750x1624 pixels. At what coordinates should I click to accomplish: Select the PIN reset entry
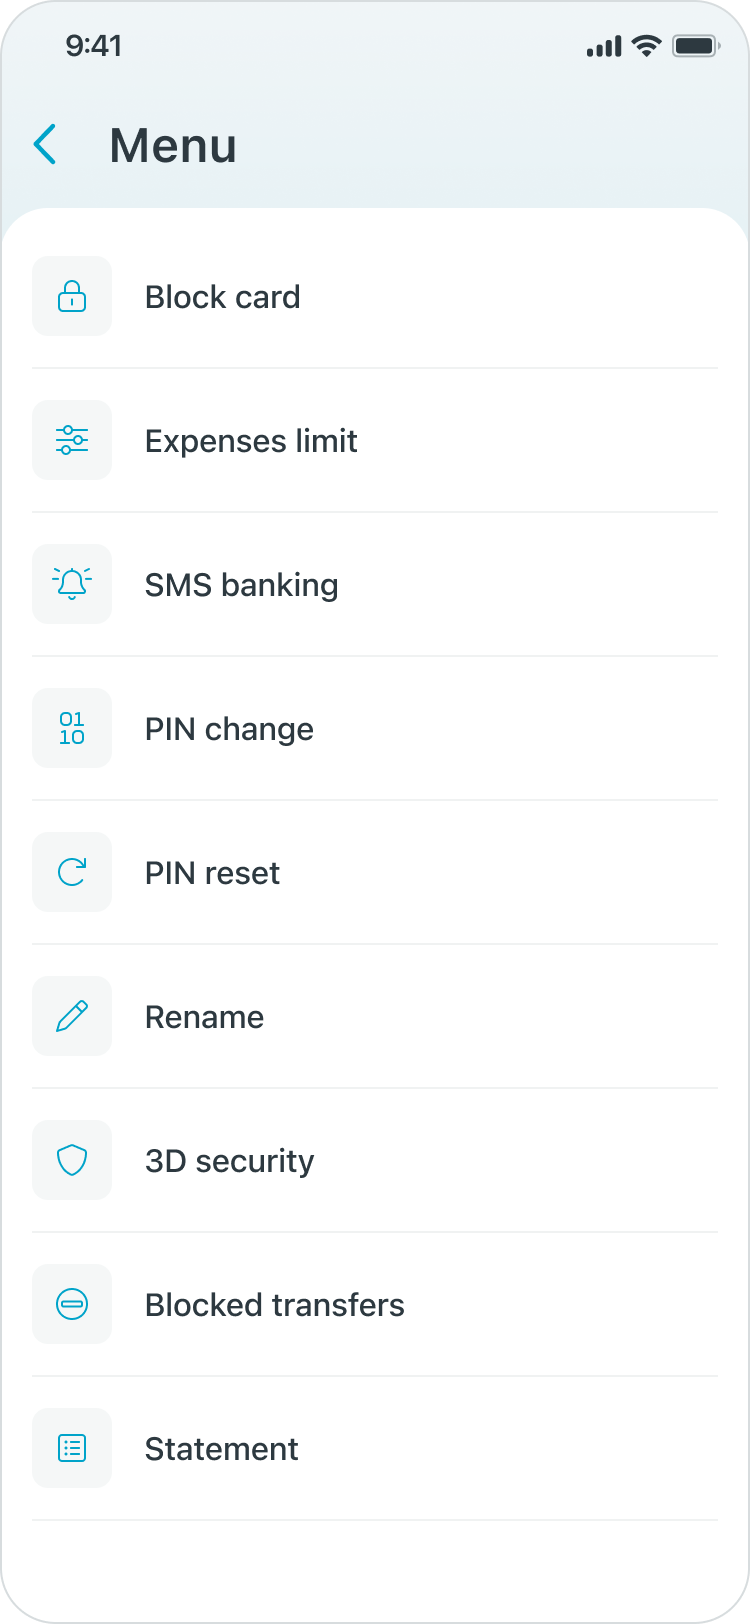pos(212,873)
